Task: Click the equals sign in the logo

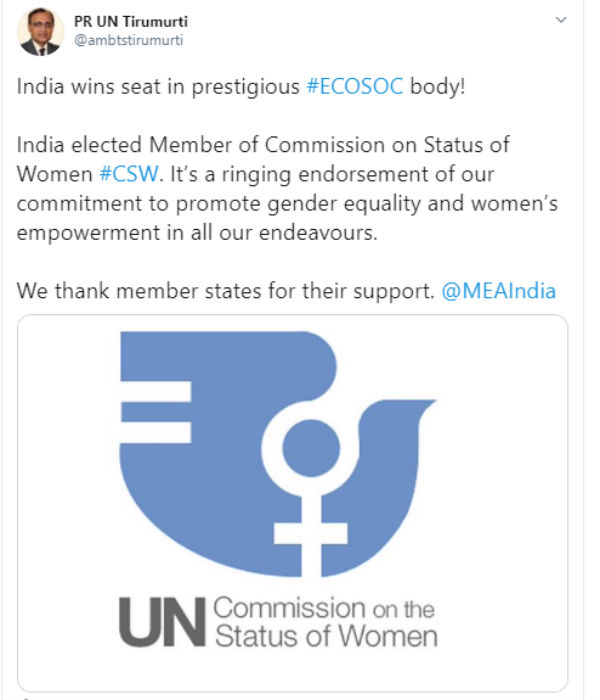Action: [x=156, y=412]
